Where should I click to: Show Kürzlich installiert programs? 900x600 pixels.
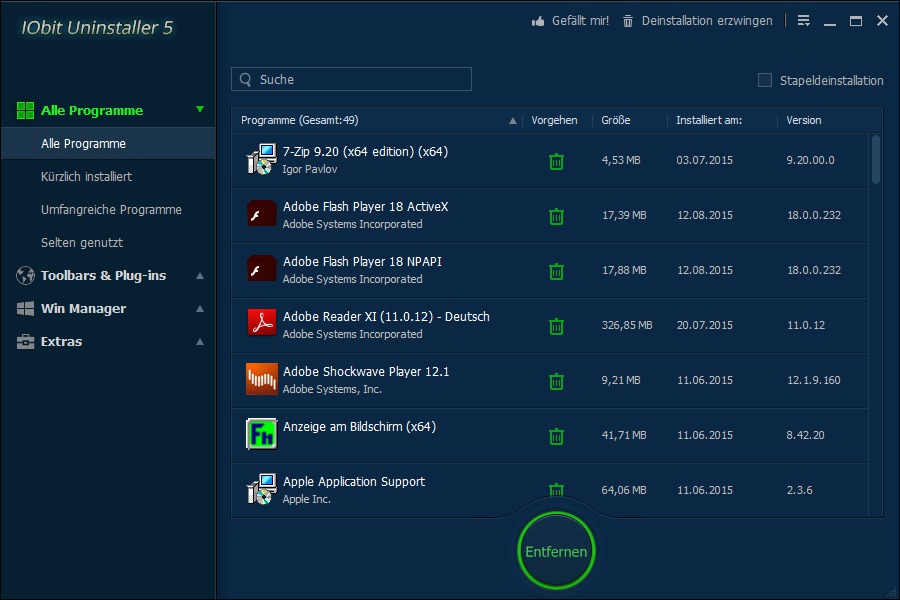[86, 176]
